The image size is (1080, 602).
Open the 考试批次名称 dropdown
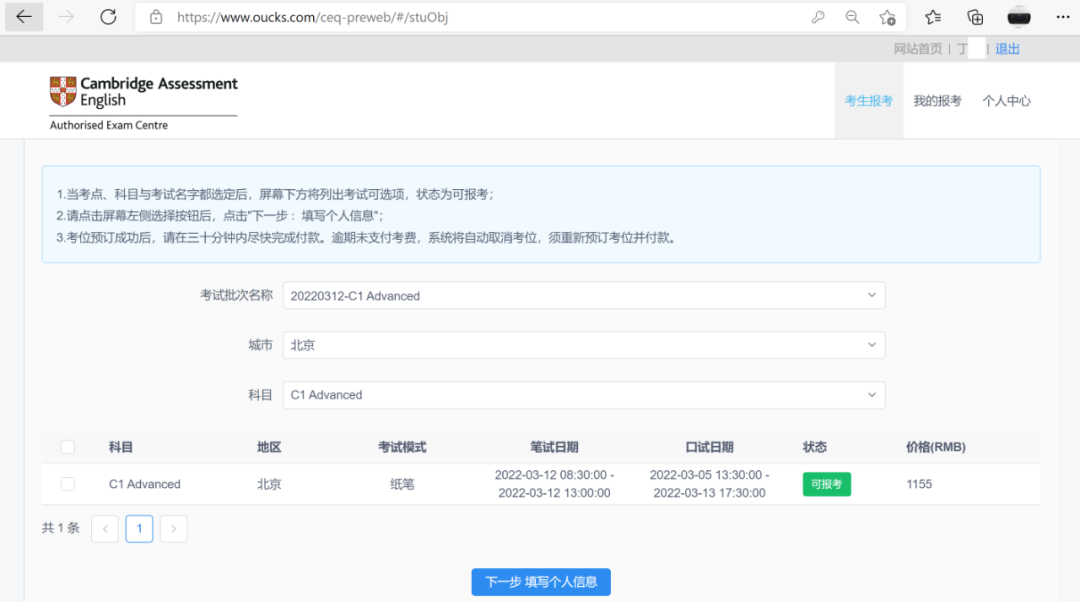(584, 295)
